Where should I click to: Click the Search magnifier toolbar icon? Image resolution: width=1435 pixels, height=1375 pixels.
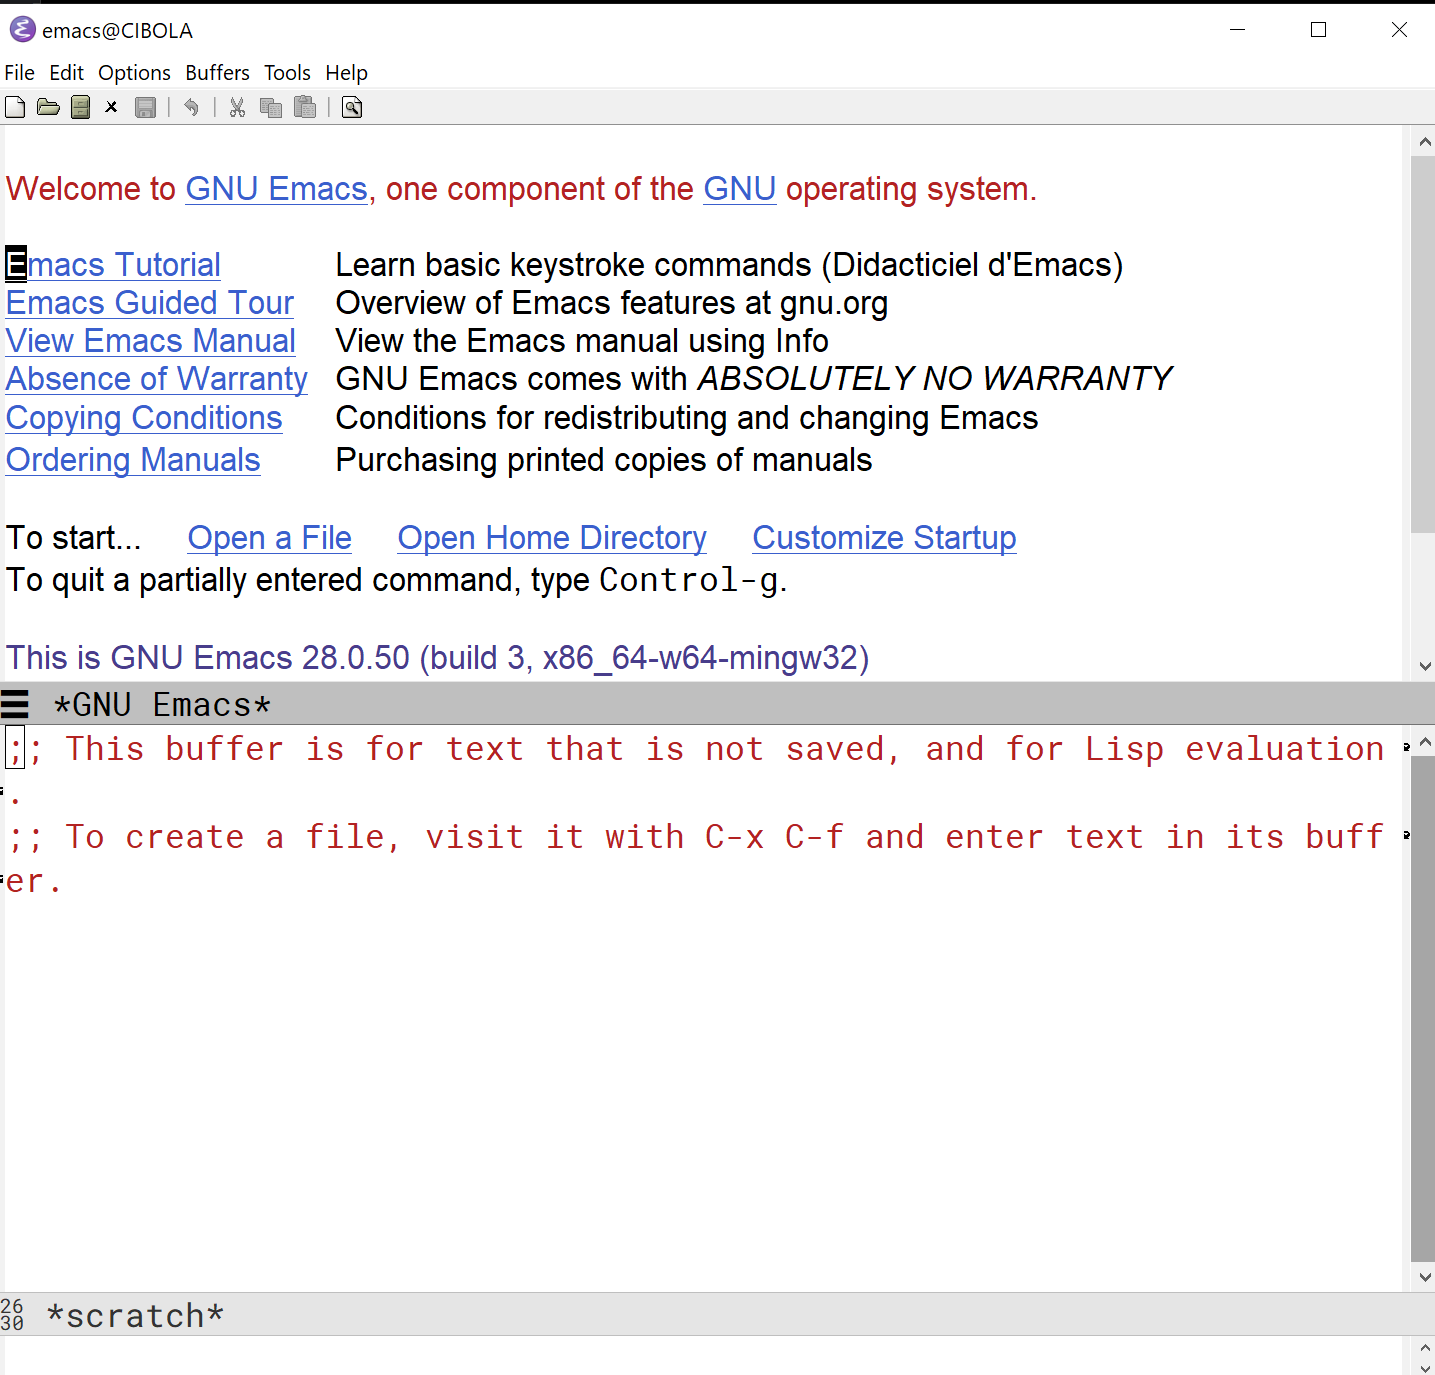point(352,107)
